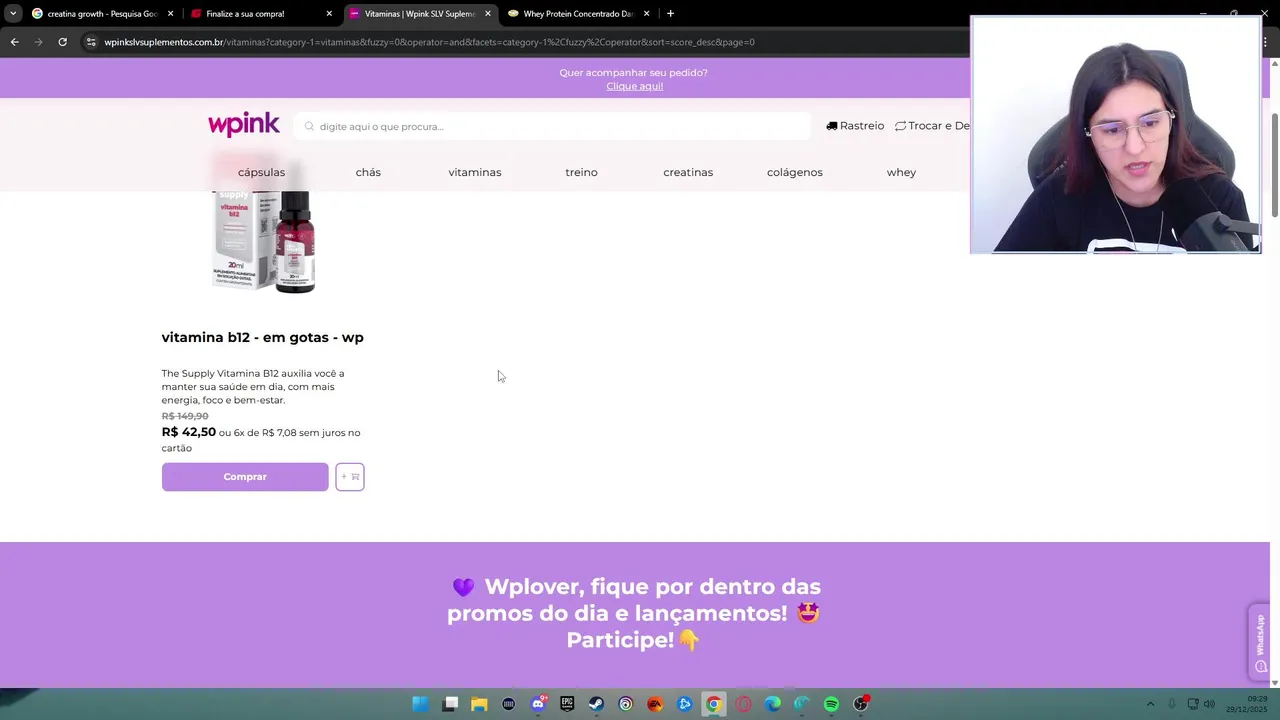Open Spotify from the taskbar
1280x720 pixels.
click(x=831, y=704)
